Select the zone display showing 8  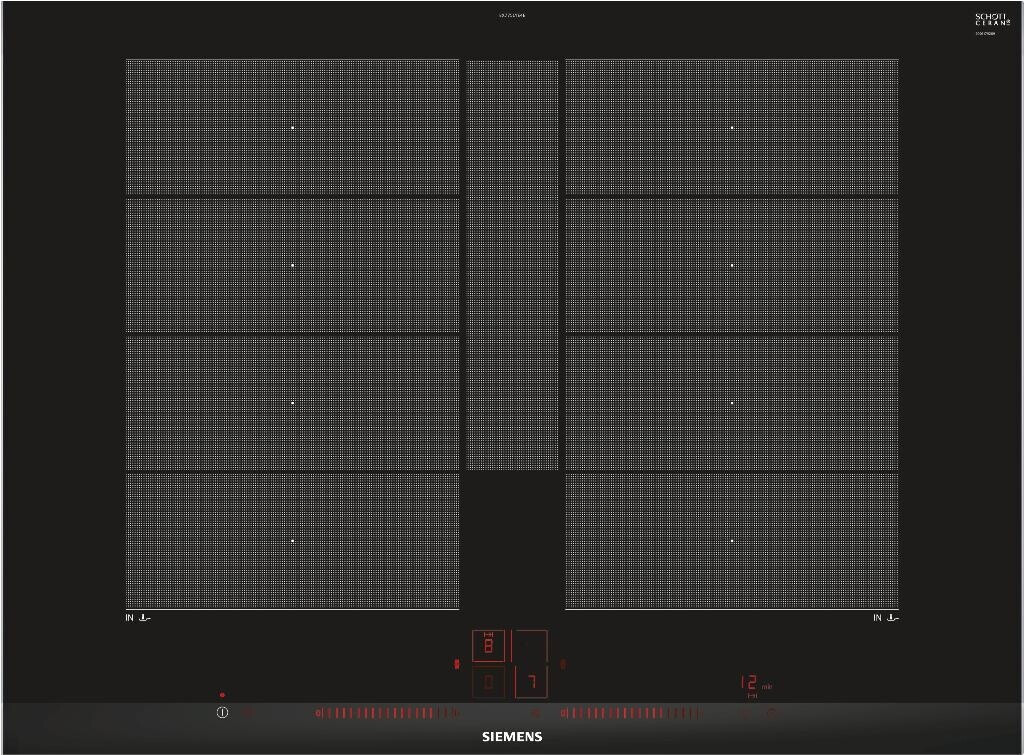pos(489,646)
